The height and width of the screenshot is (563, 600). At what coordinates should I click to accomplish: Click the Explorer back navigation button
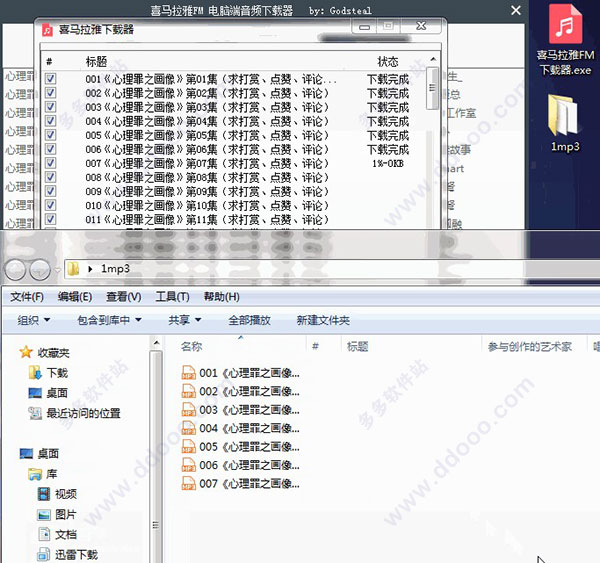(15, 269)
